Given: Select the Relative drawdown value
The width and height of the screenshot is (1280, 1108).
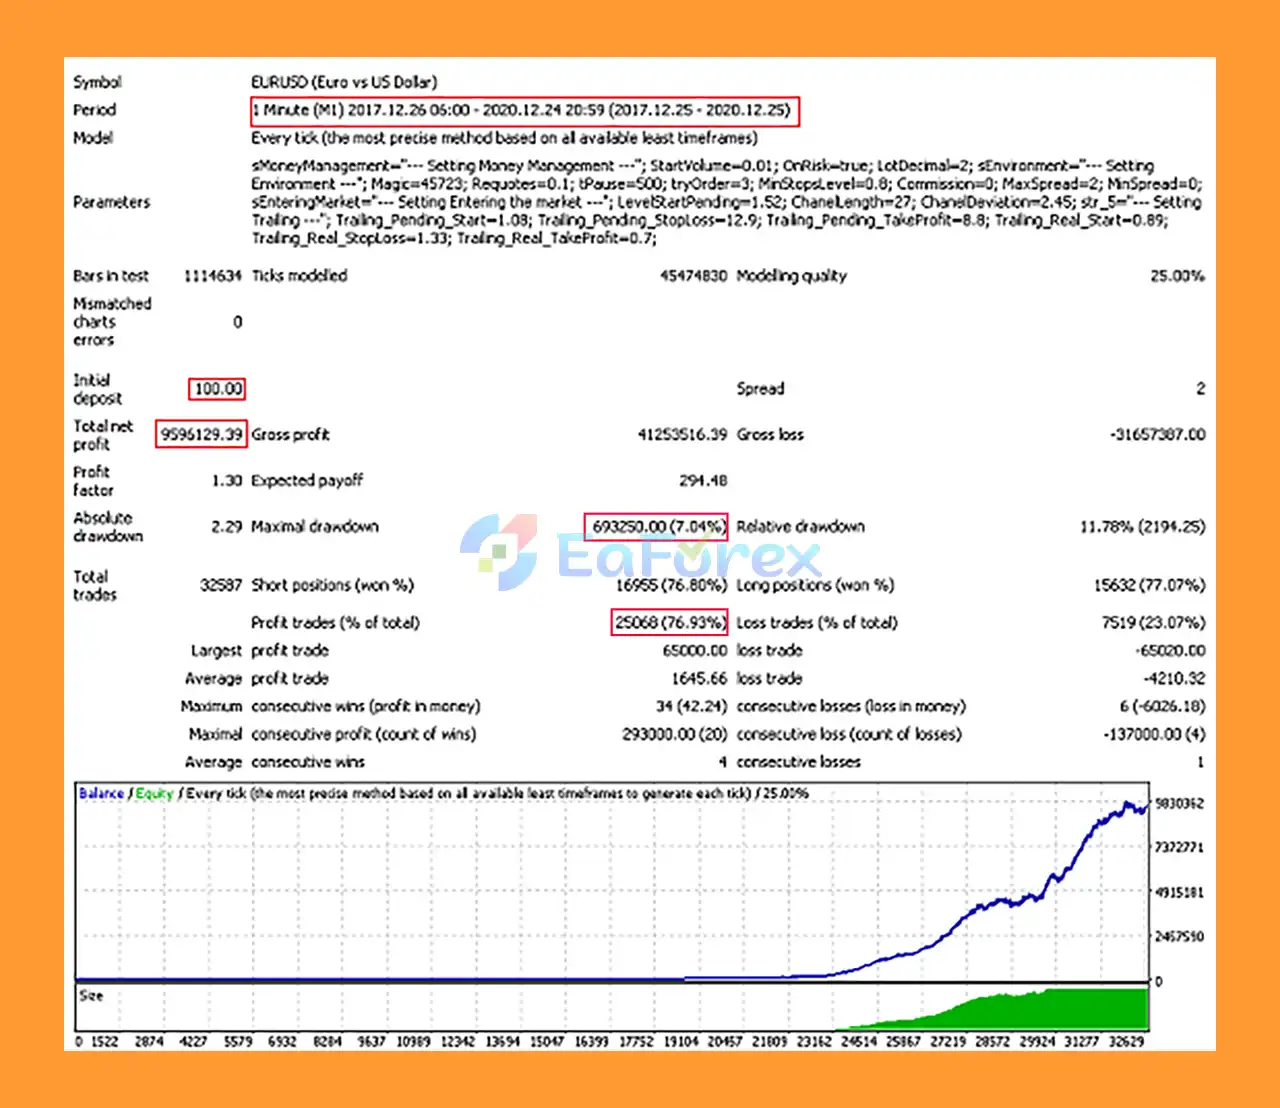Looking at the screenshot, I should coord(1142,526).
